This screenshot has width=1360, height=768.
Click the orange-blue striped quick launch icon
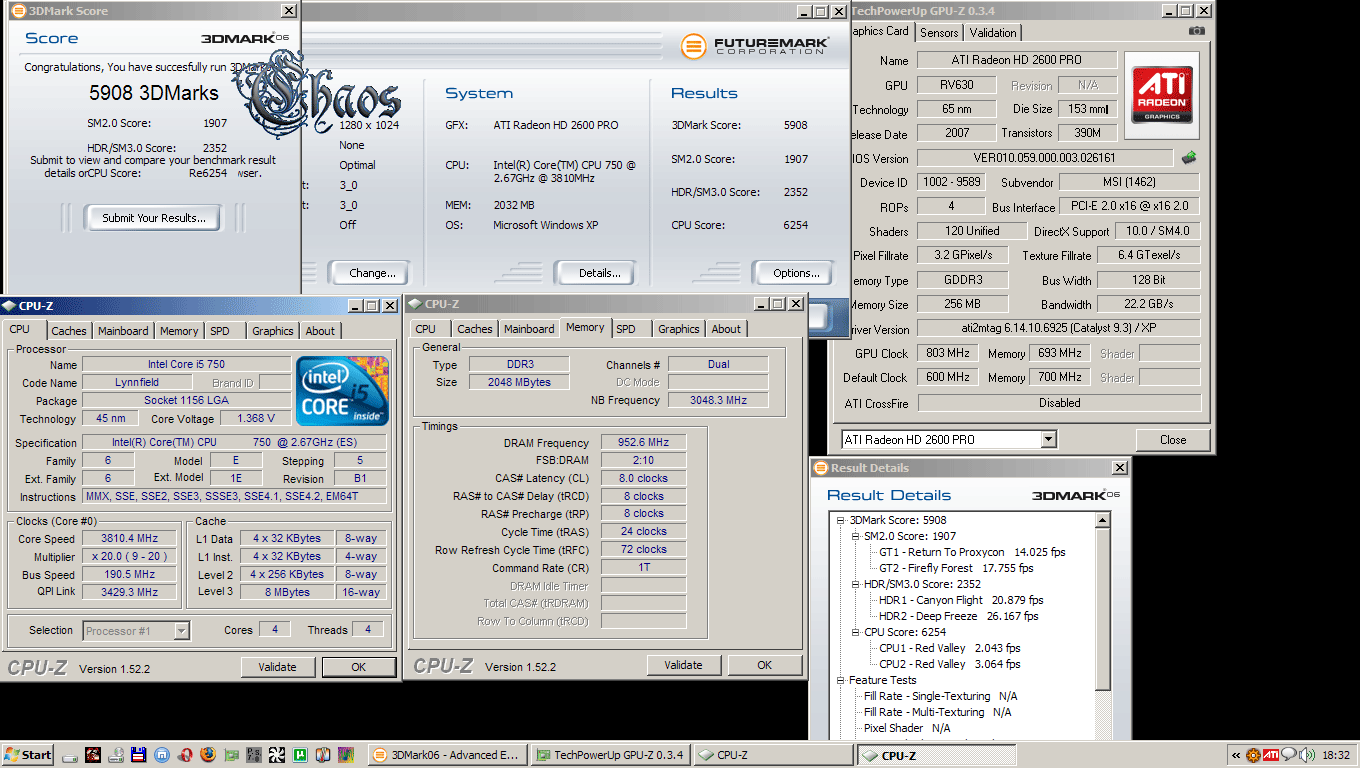pyautogui.click(x=323, y=755)
